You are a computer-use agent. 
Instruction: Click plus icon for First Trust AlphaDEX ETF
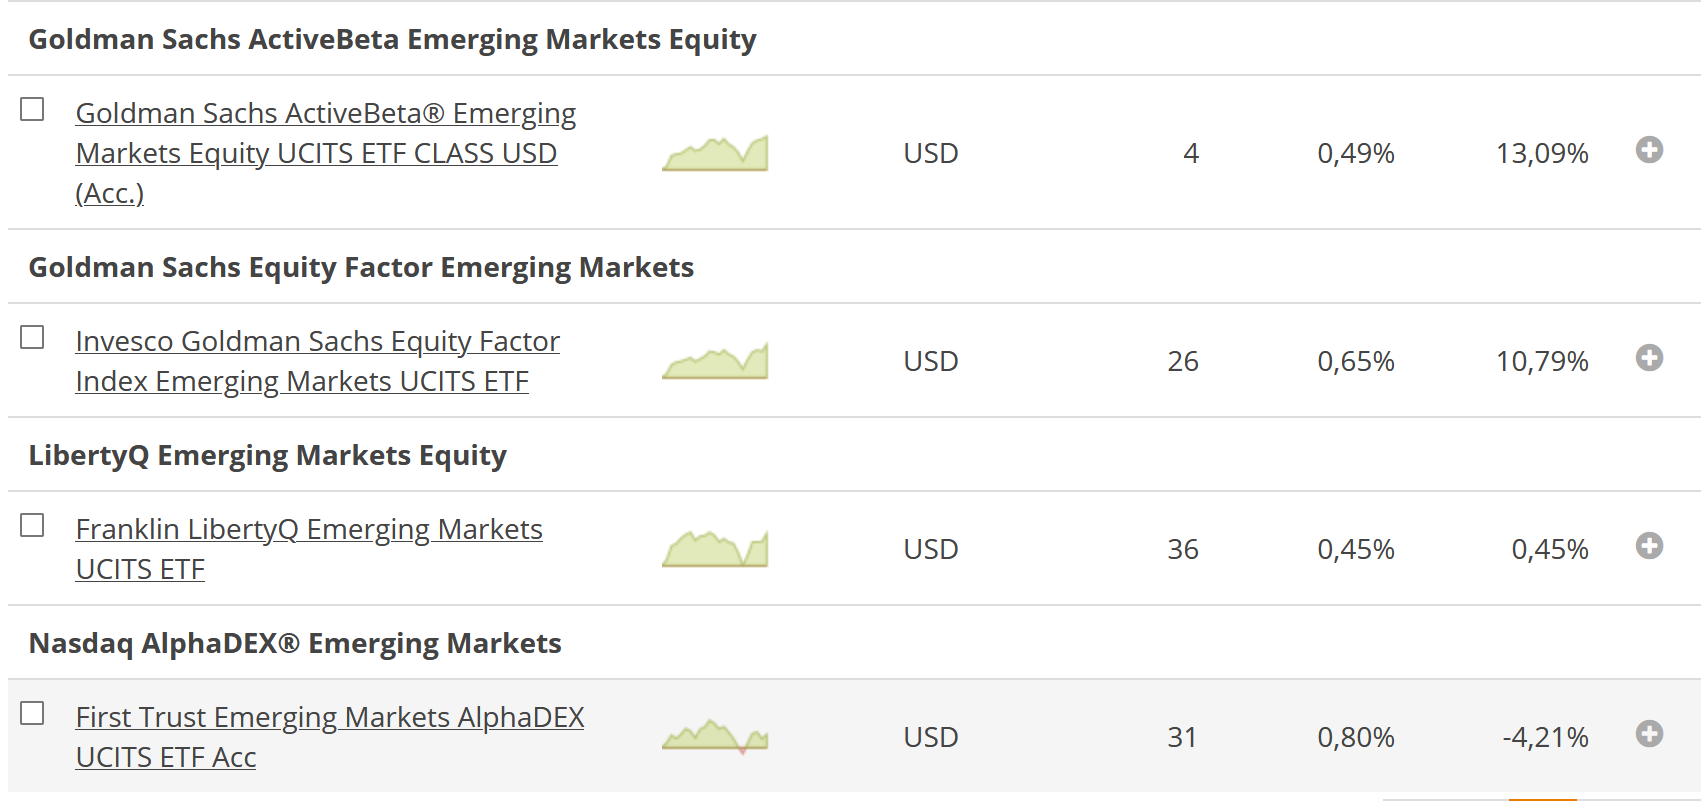1649,734
